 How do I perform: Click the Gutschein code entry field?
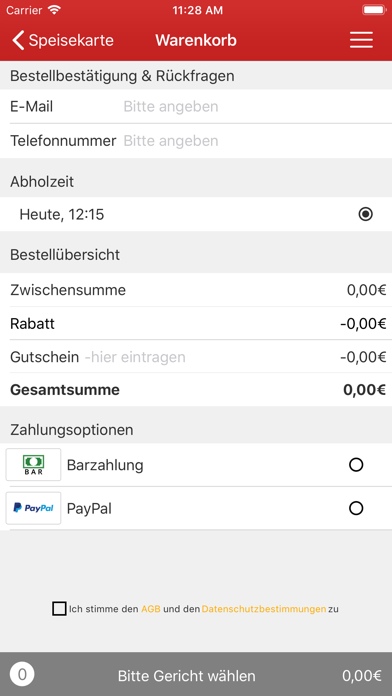pyautogui.click(x=209, y=357)
